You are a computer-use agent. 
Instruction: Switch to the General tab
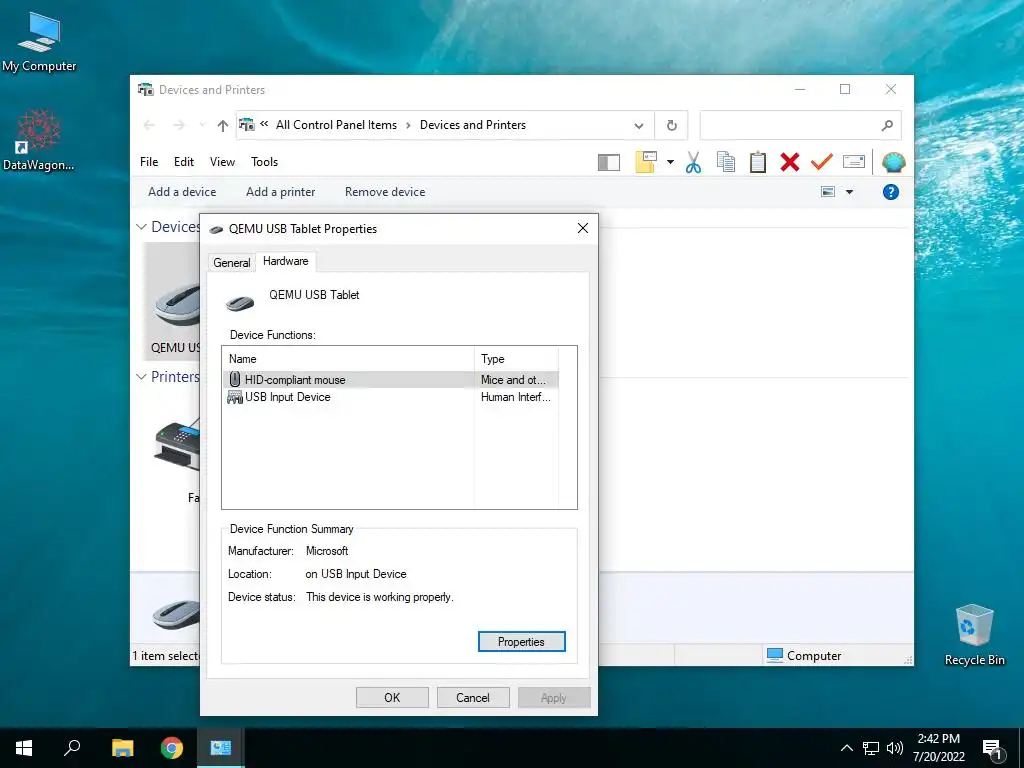[x=232, y=263]
